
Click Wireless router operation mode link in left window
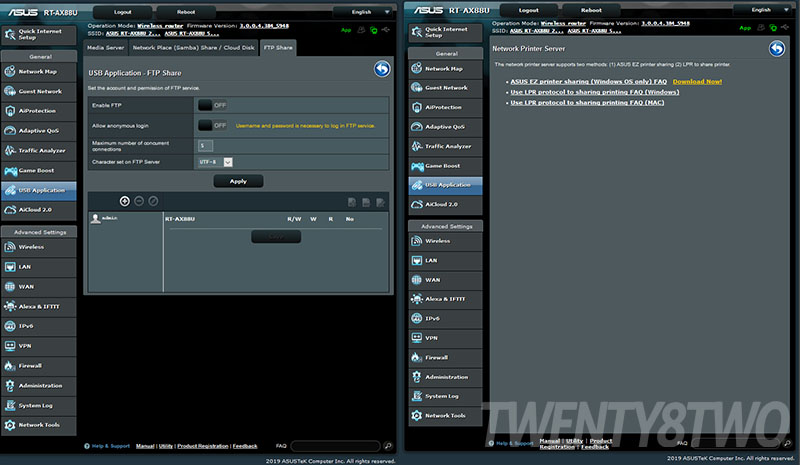pyautogui.click(x=160, y=26)
